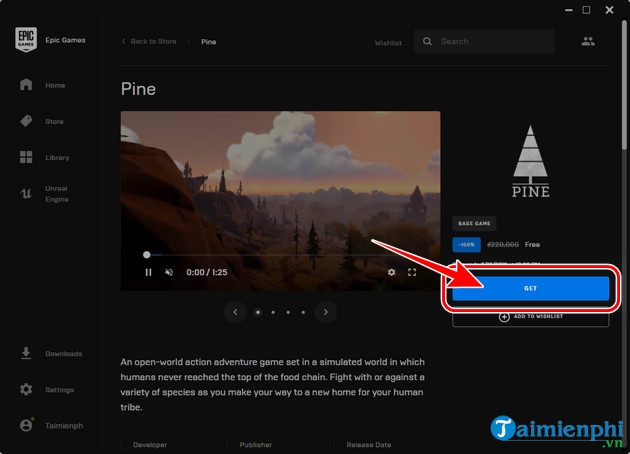This screenshot has height=454, width=630.
Task: Open the Settings gear in sidebar
Action: click(x=26, y=389)
